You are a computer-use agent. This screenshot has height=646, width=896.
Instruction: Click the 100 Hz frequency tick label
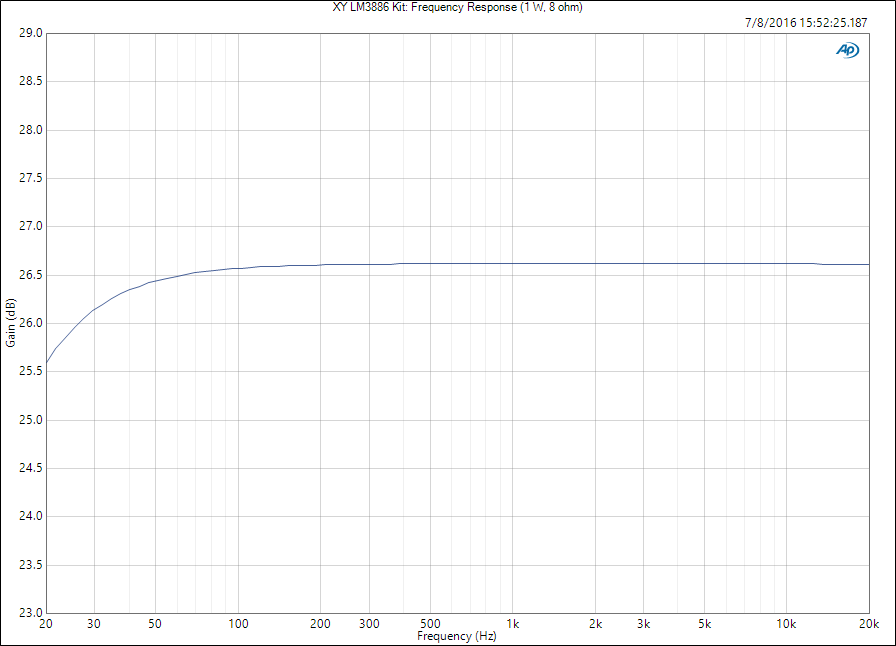pos(238,624)
